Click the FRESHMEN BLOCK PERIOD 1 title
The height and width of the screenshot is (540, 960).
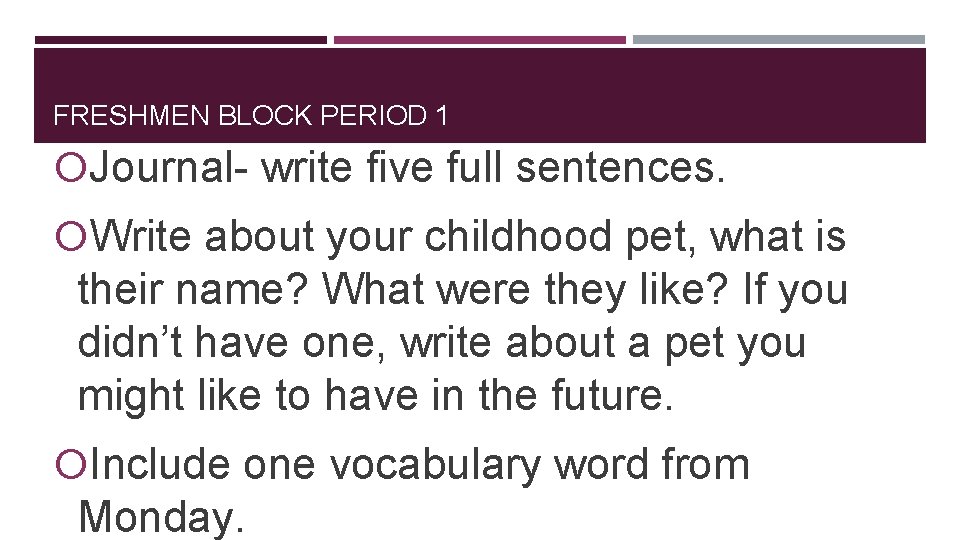point(250,117)
